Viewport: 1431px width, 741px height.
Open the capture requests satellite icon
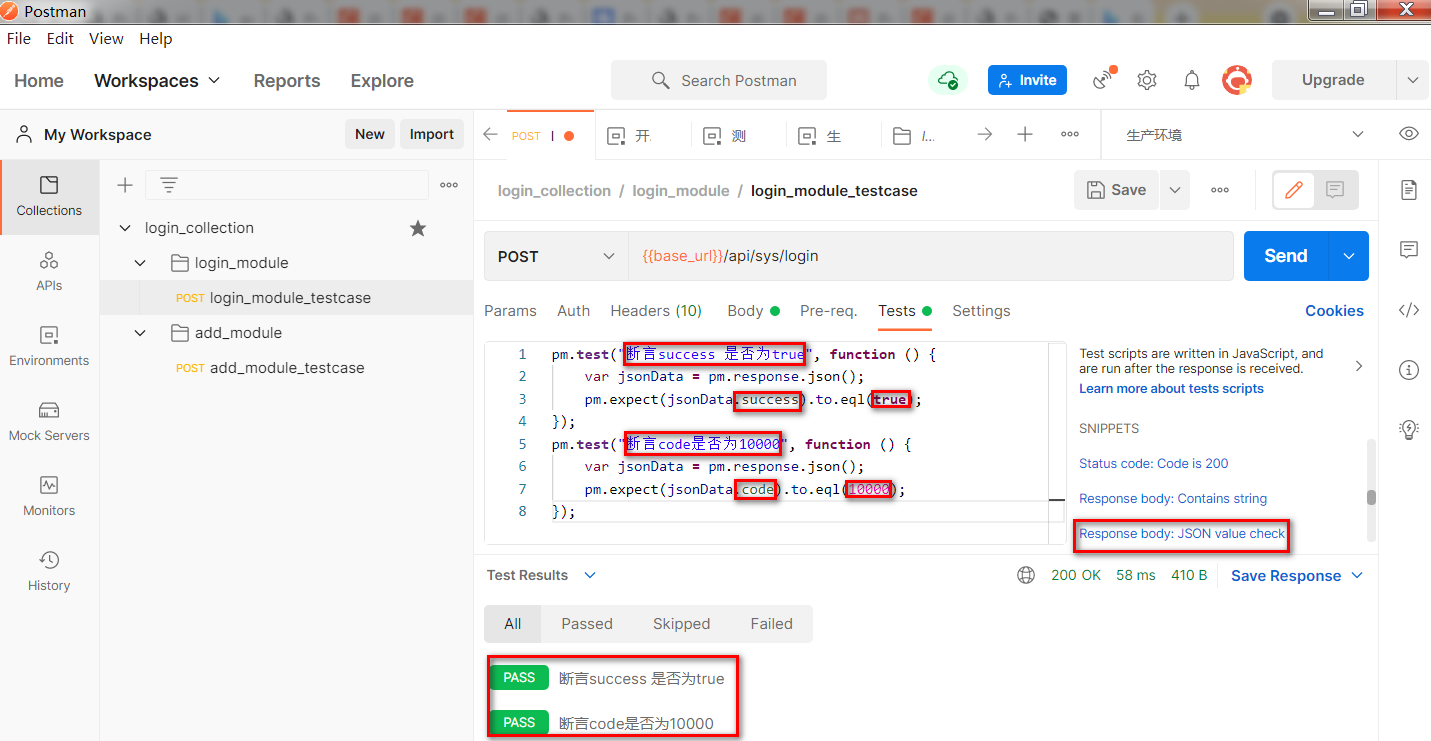tap(1104, 80)
